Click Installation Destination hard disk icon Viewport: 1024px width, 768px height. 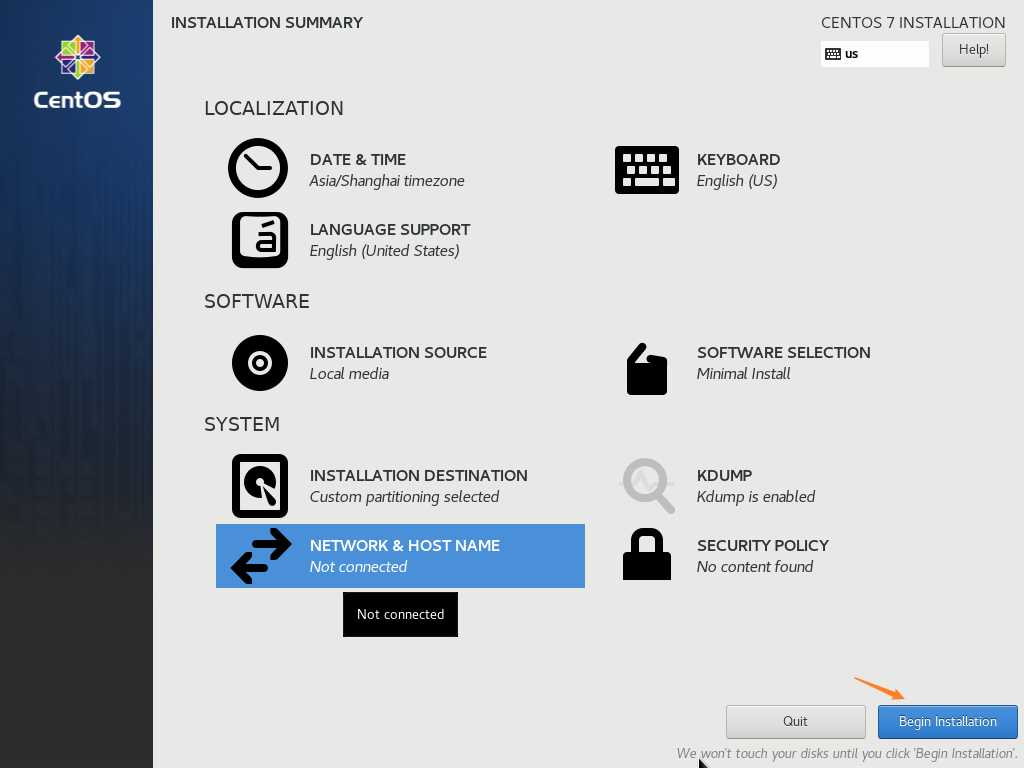[259, 486]
